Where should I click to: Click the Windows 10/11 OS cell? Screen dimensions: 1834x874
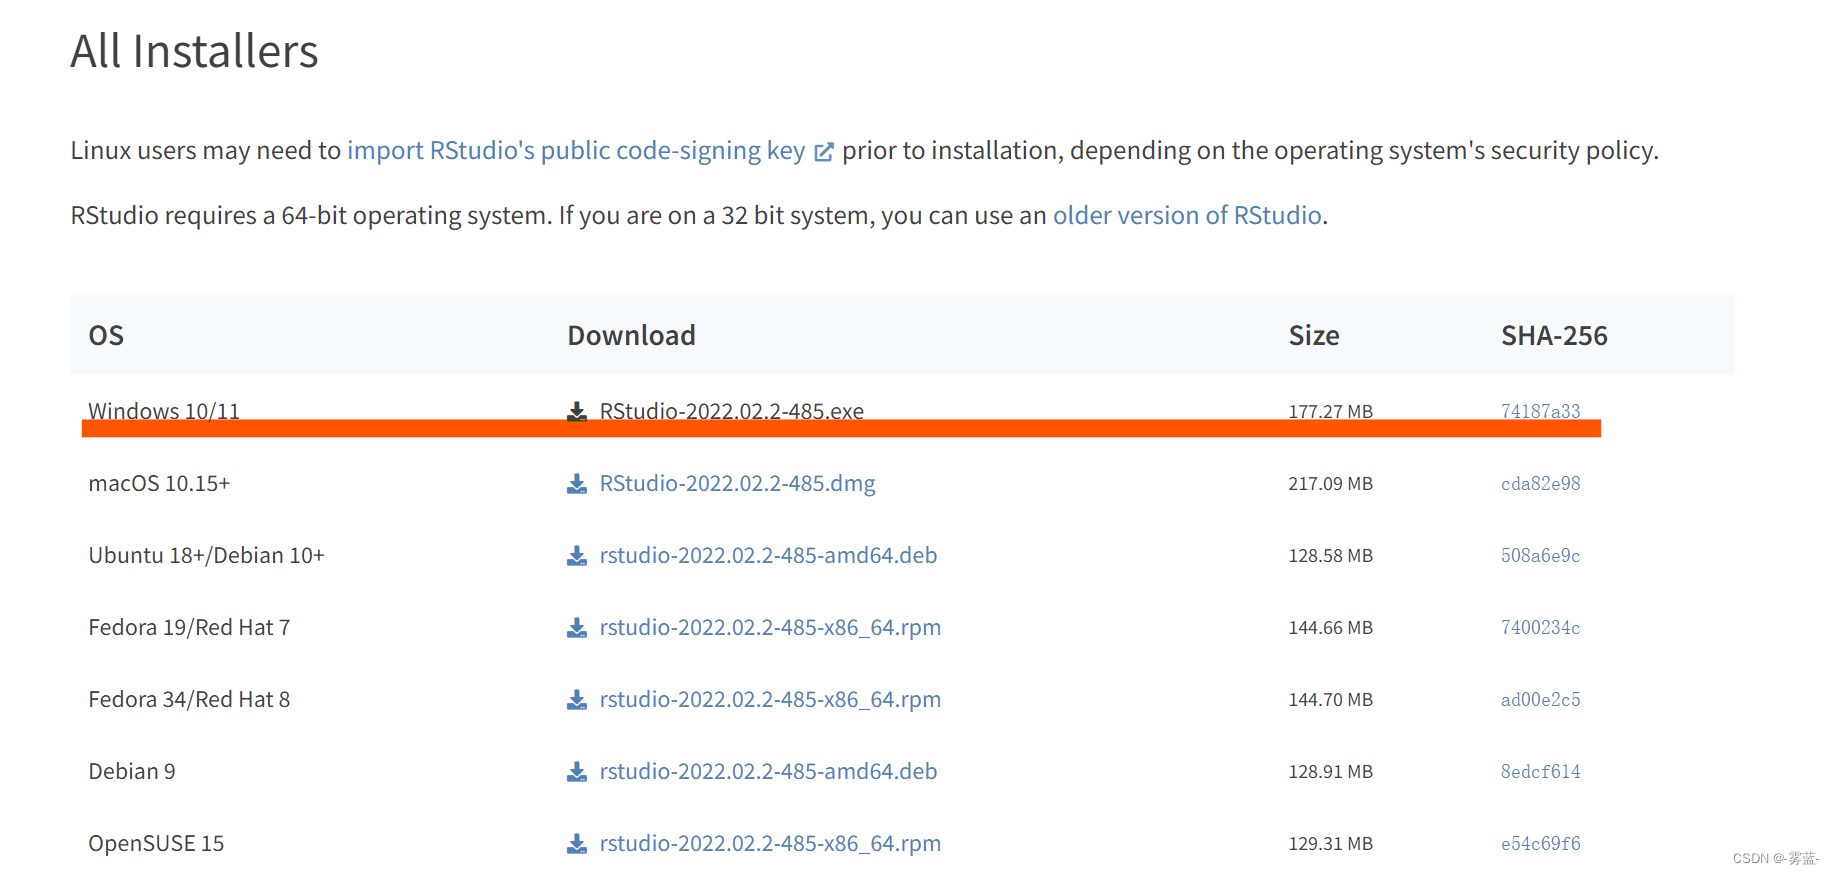pos(164,411)
